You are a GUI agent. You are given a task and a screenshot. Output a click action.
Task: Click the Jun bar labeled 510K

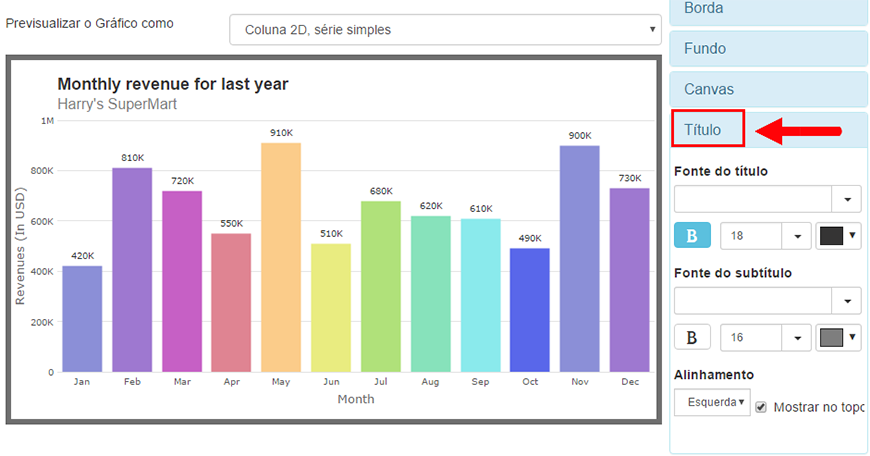[331, 308]
